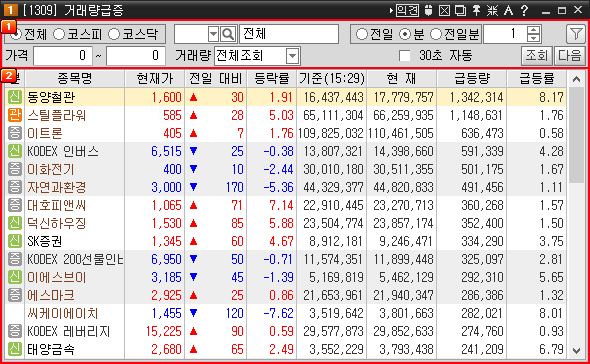Viewport: 590px width, 364px height.
Task: Click the pushpin icon to pin window
Action: pos(476,10)
